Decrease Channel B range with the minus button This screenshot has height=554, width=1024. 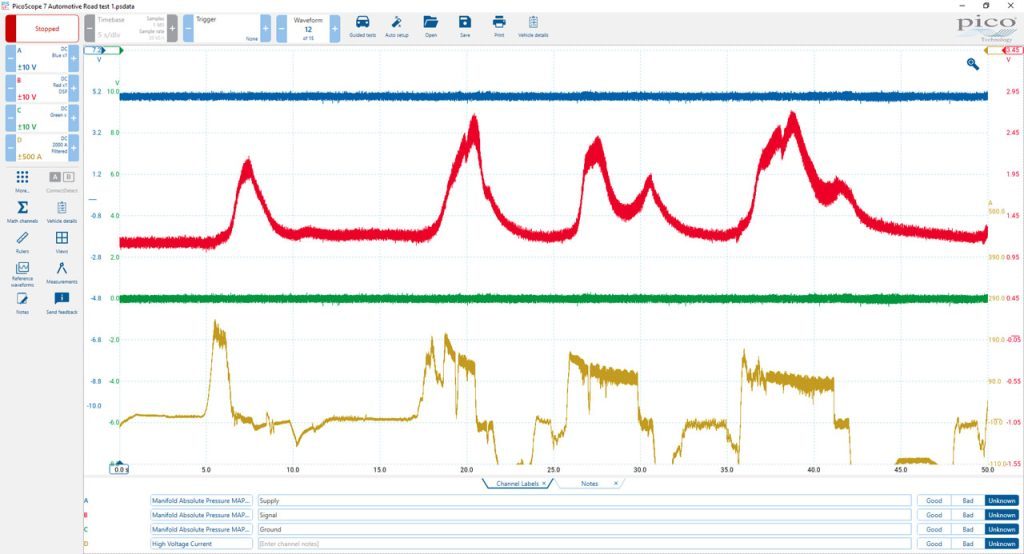coord(10,89)
